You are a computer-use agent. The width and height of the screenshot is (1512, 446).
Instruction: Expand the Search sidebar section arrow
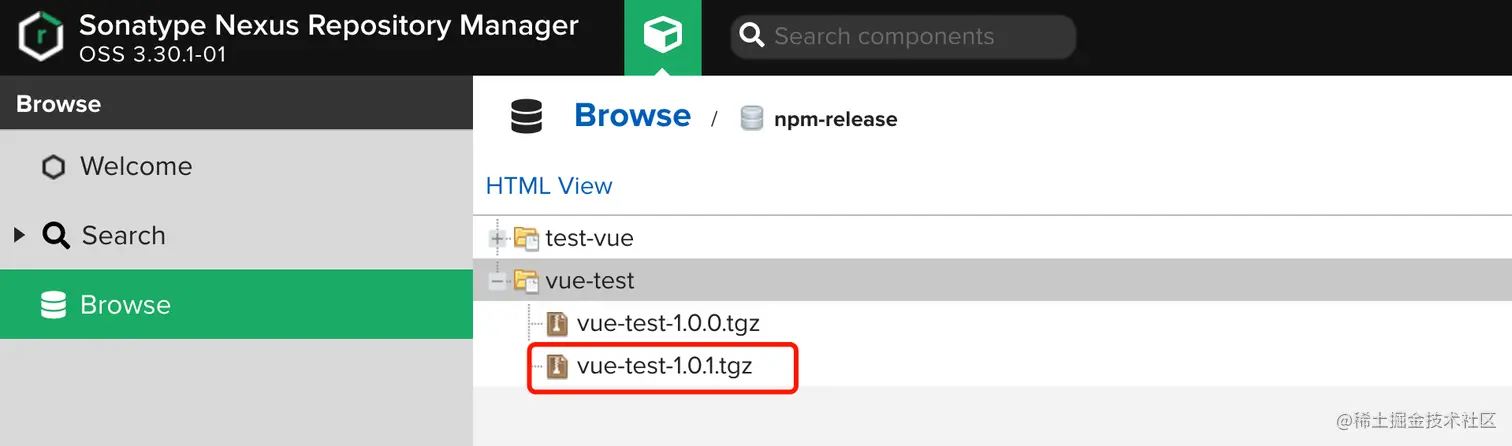19,236
